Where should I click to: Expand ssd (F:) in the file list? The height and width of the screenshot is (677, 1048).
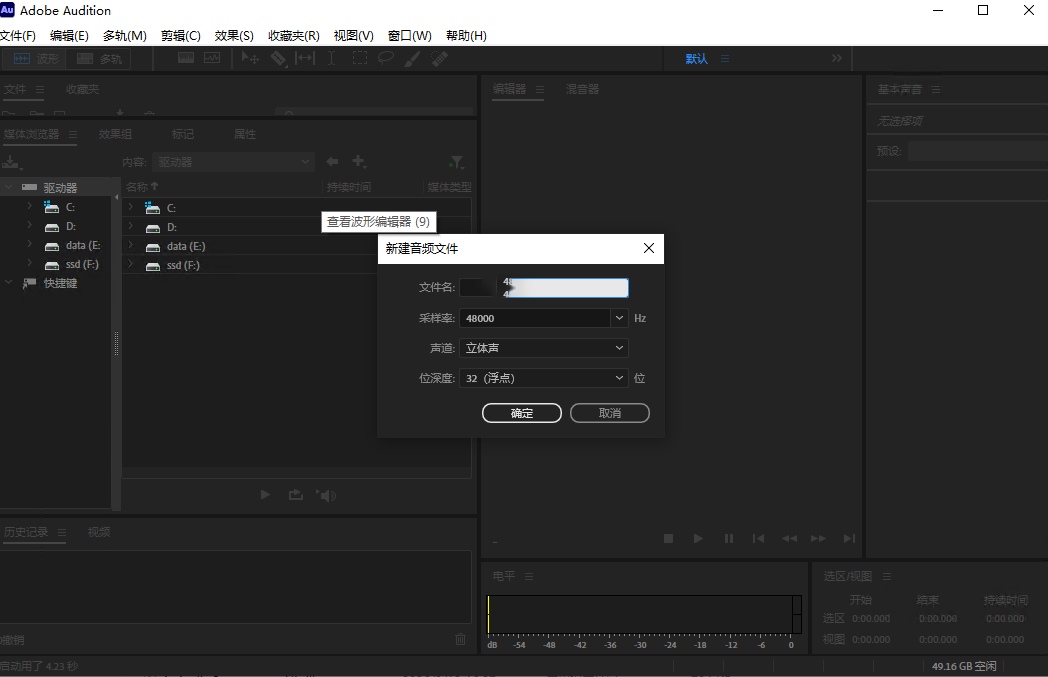point(131,265)
